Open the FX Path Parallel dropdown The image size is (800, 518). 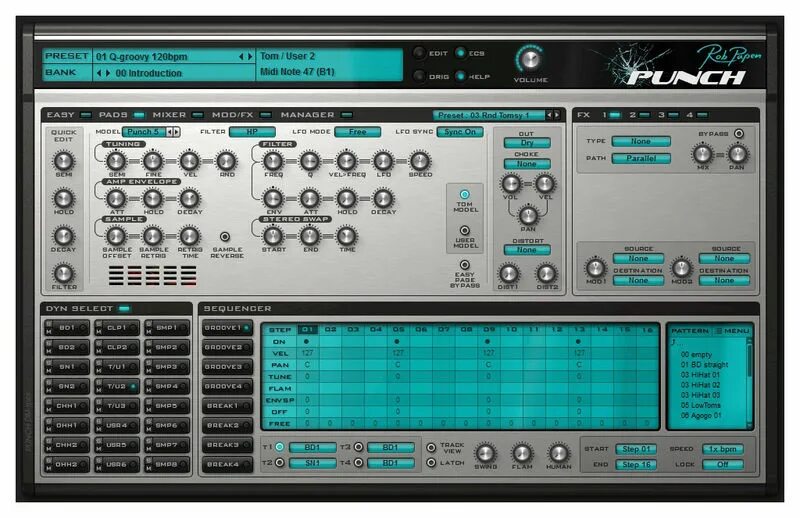(x=641, y=158)
